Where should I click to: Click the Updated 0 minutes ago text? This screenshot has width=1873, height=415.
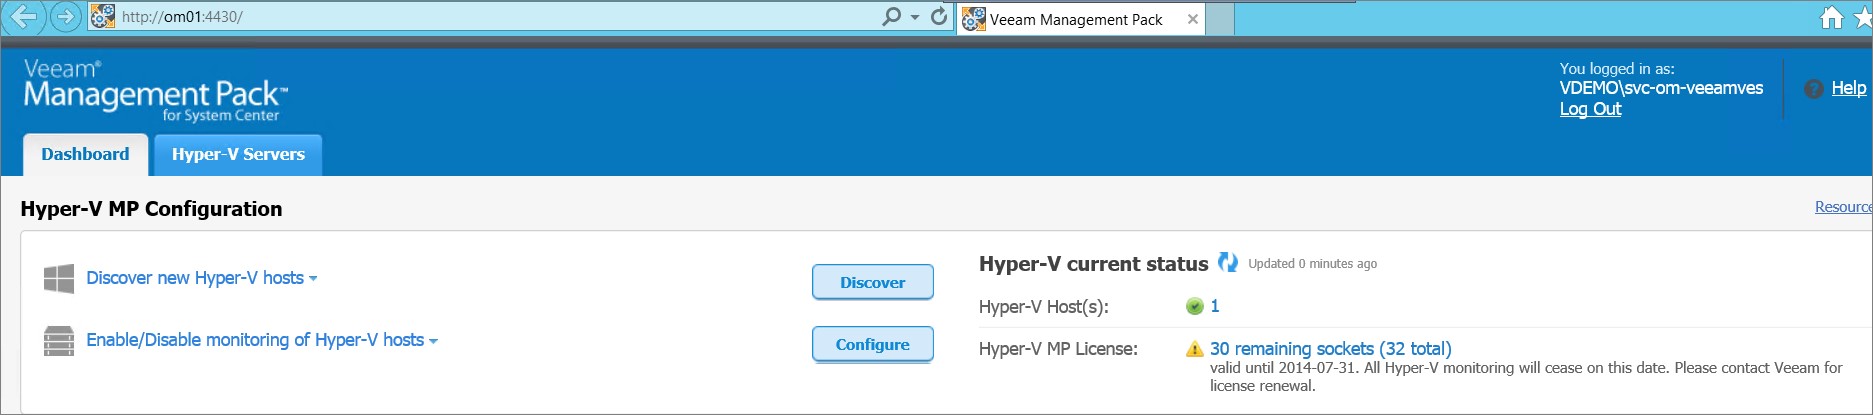pos(1312,264)
